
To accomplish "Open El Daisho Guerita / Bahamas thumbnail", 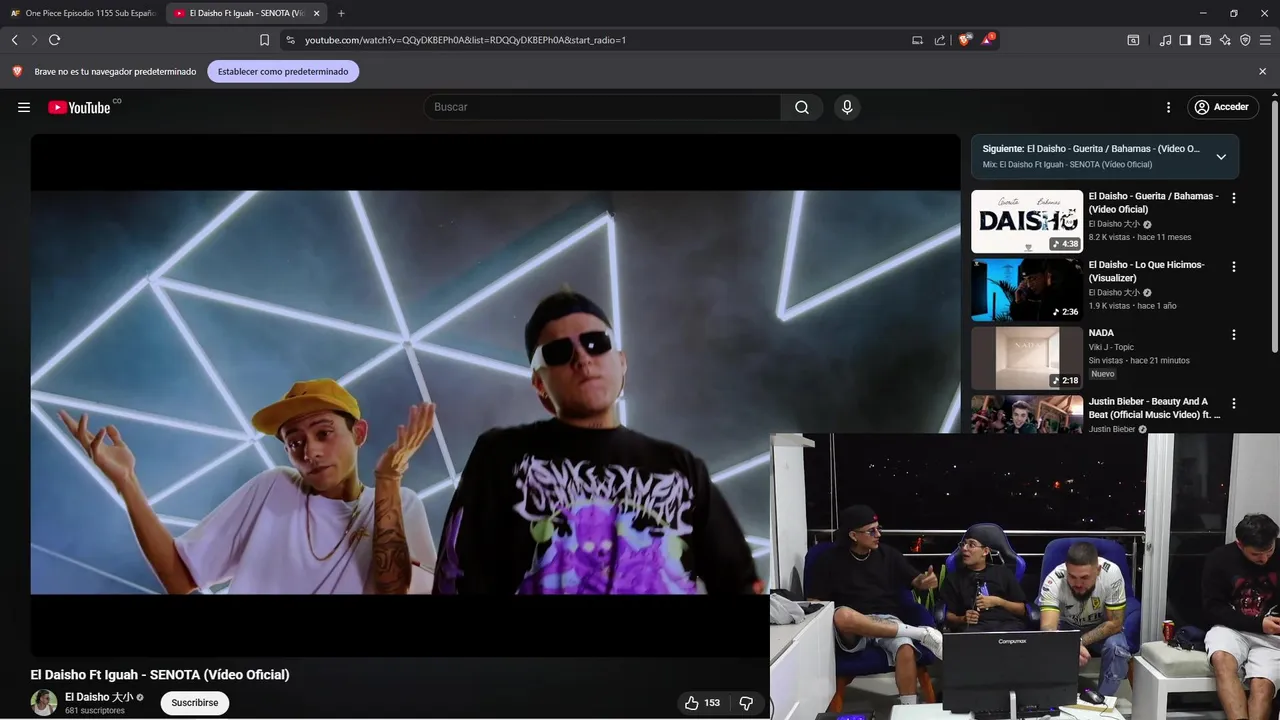I will pyautogui.click(x=1027, y=221).
